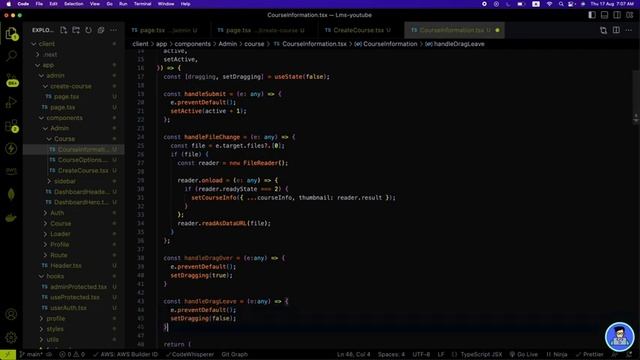
Task: Open errors and warnings count in status bar
Action: click(72, 354)
